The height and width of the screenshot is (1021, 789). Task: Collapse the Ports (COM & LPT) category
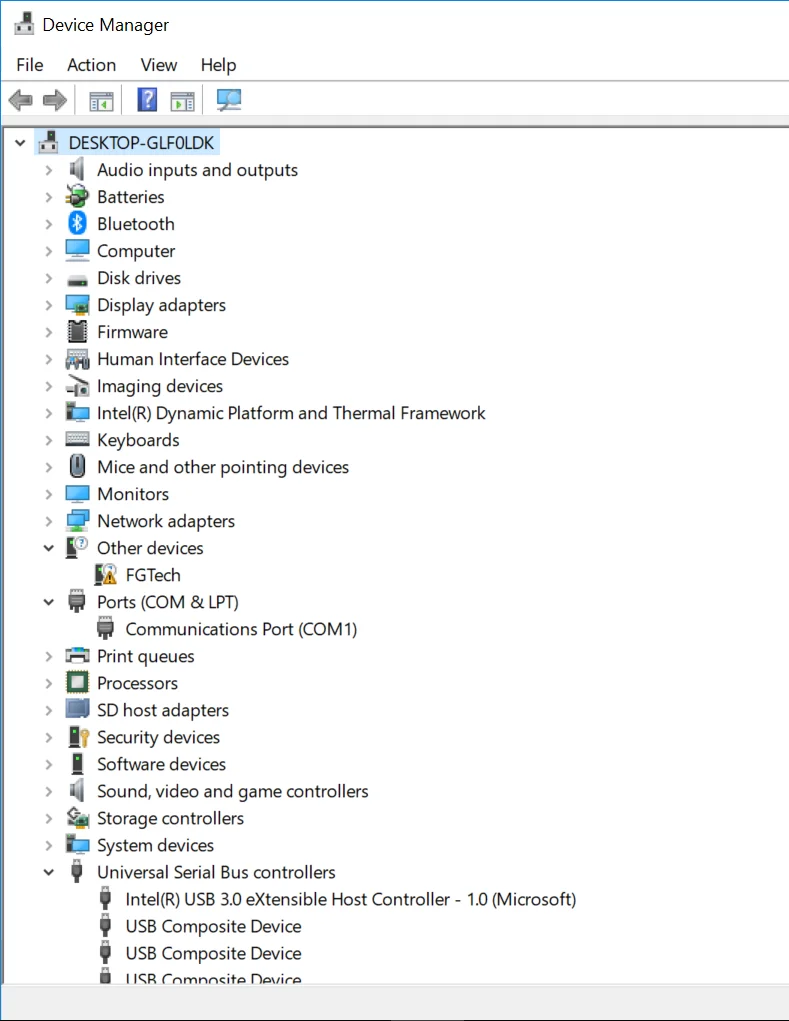point(49,602)
